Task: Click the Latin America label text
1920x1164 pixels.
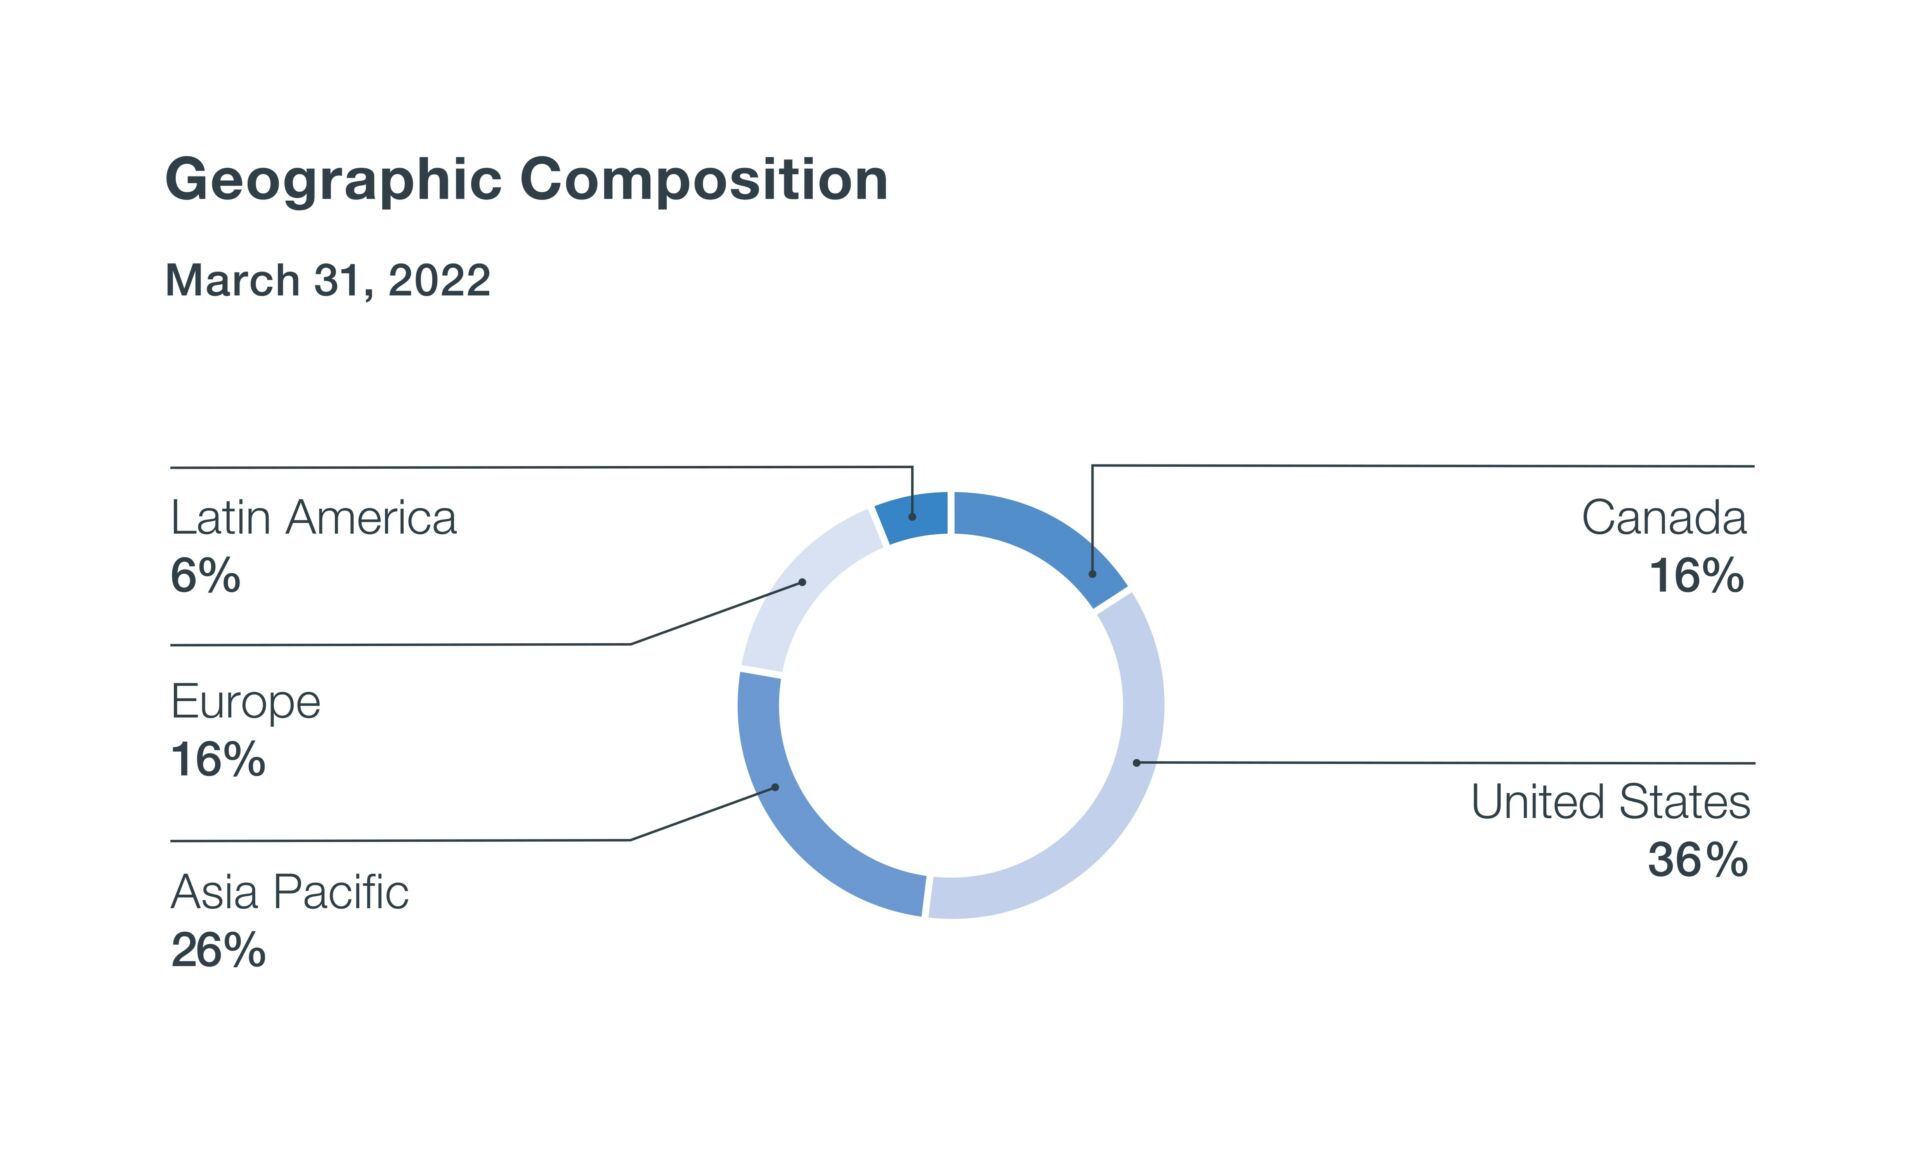Action: (x=313, y=518)
